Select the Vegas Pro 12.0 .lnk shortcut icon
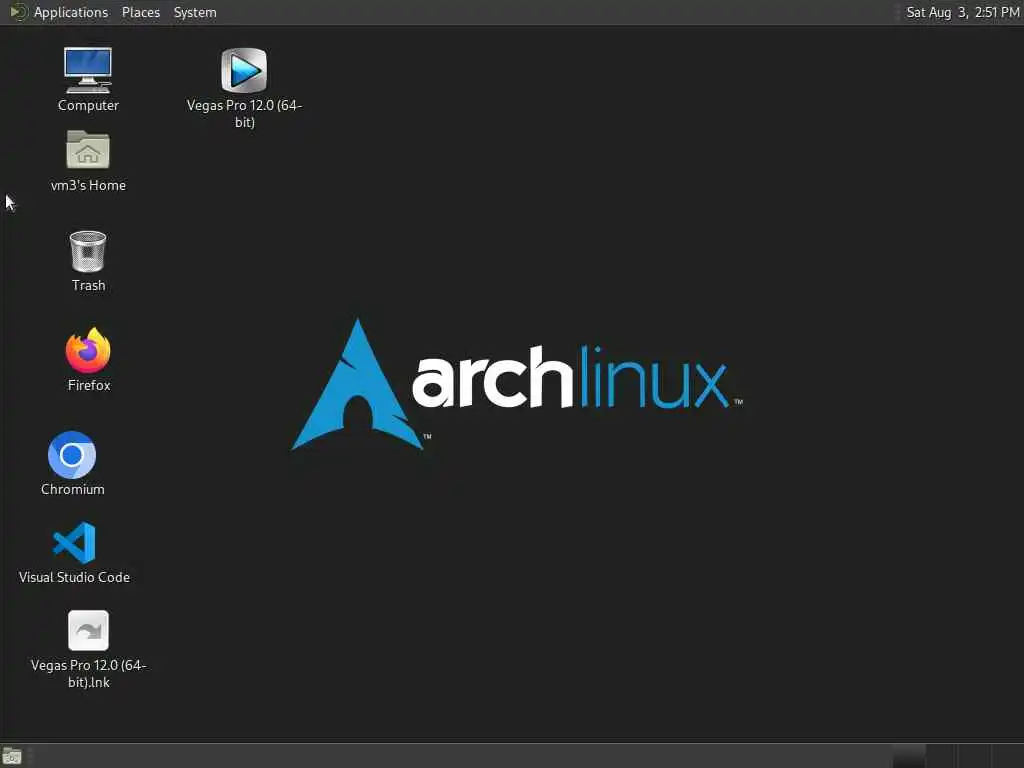The height and width of the screenshot is (768, 1024). click(x=88, y=630)
